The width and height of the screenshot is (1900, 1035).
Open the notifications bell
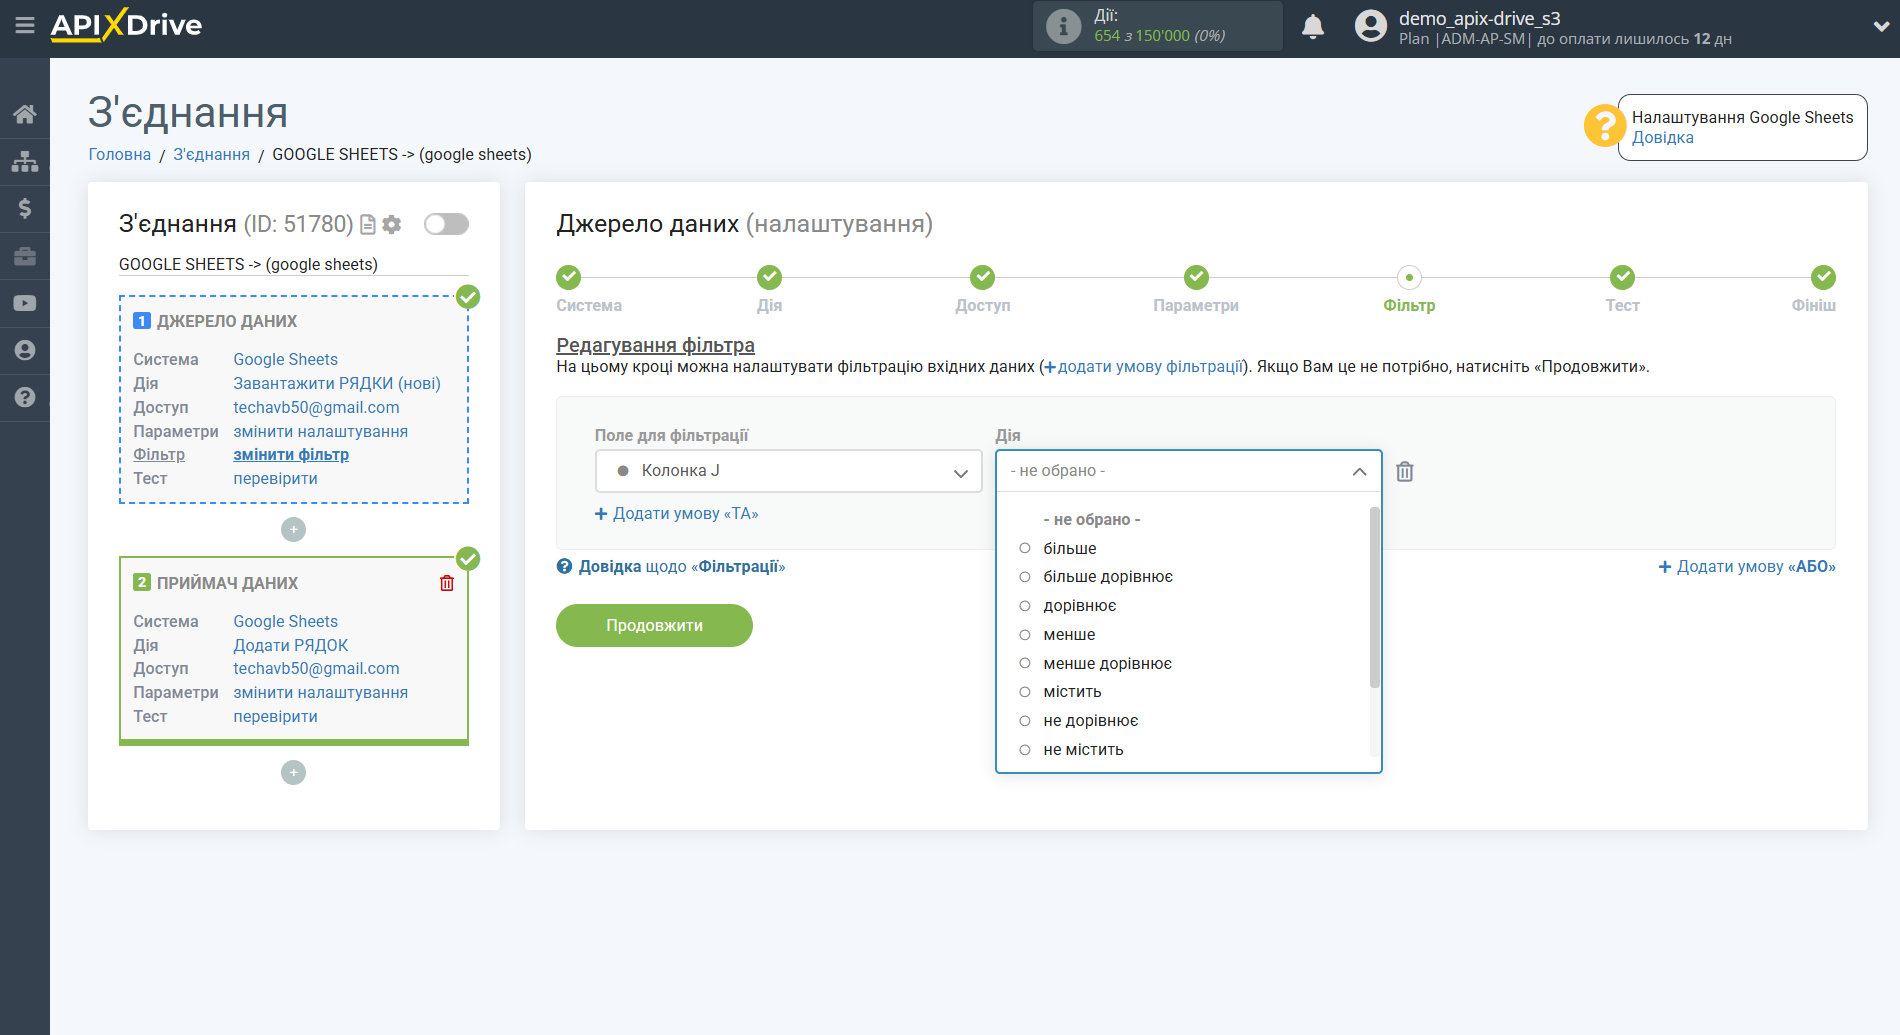click(1313, 26)
